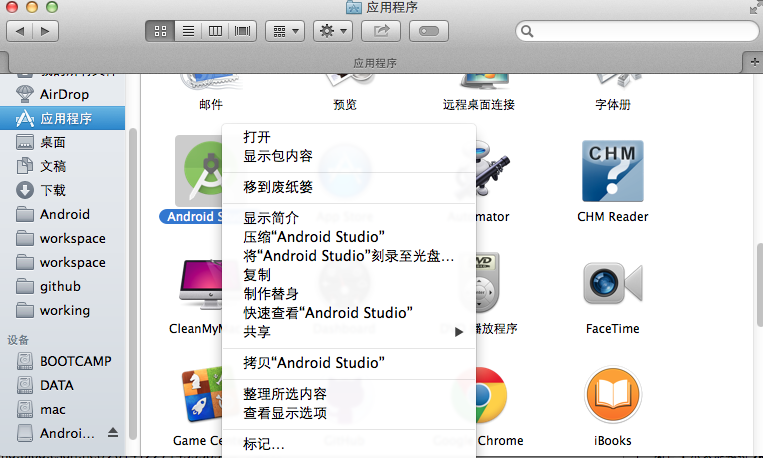Choose 打开 from context menu
Image resolution: width=763 pixels, height=458 pixels.
click(x=348, y=137)
